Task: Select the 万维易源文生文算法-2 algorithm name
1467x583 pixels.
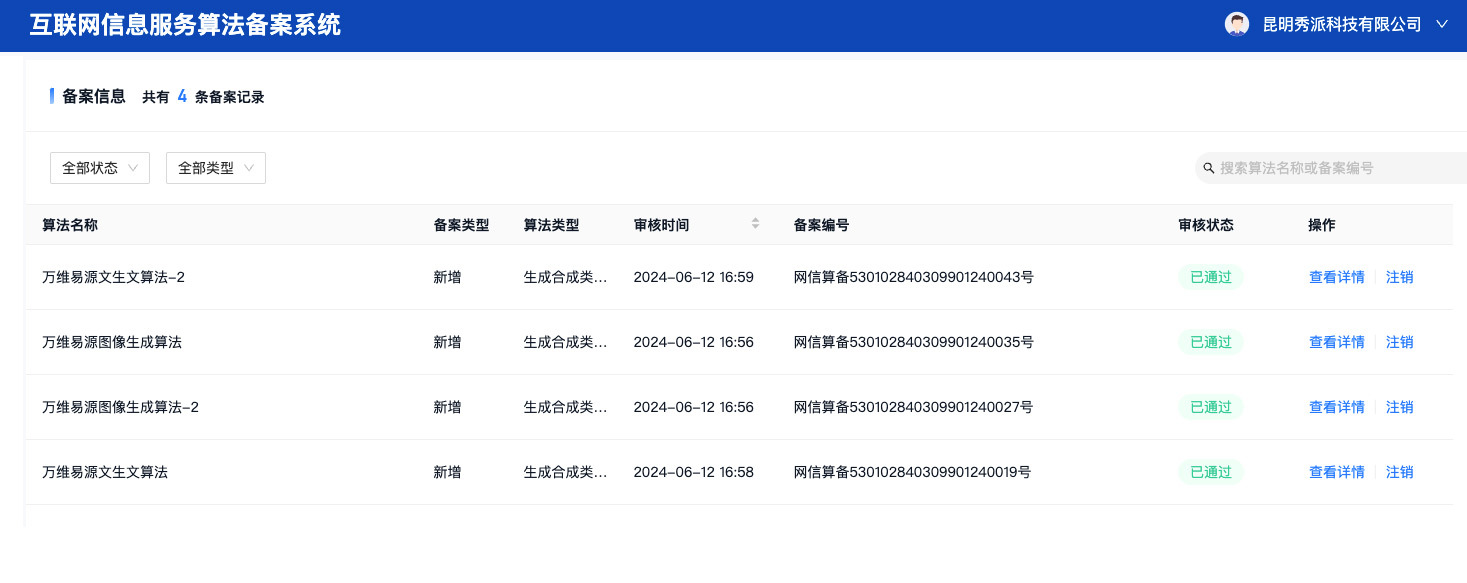Action: click(113, 277)
